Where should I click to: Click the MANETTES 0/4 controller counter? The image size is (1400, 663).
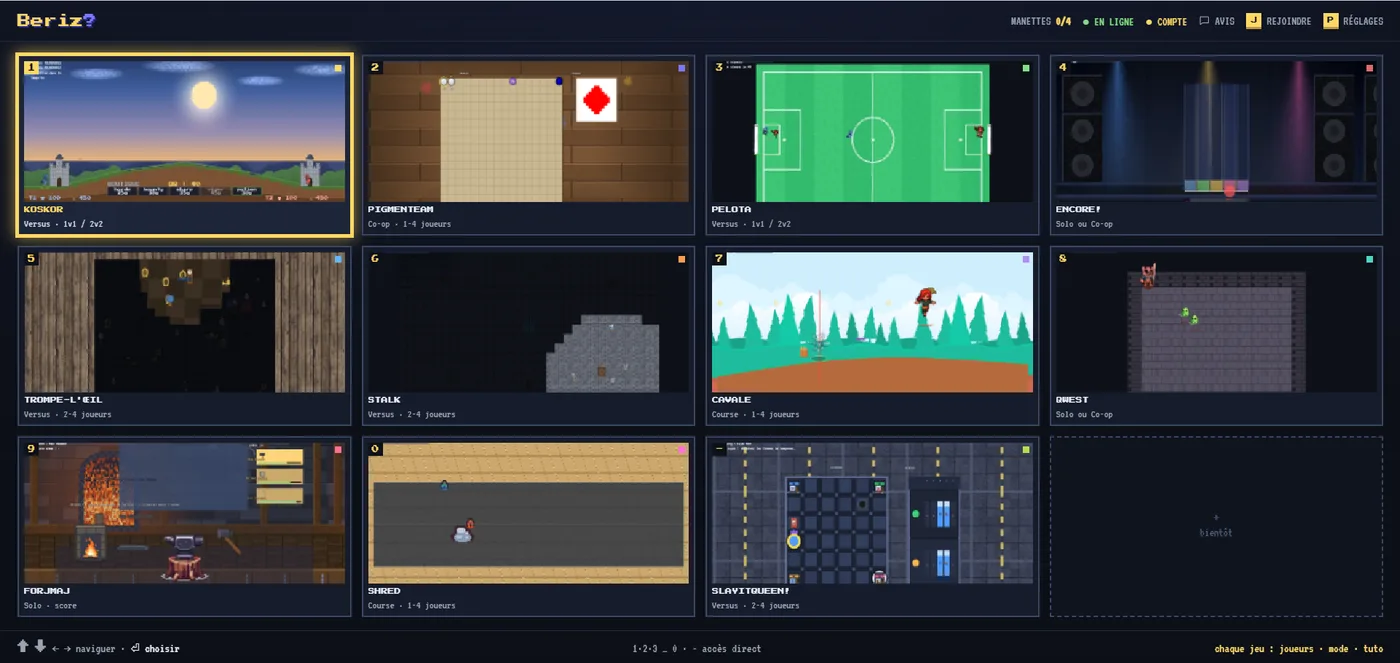[x=1040, y=21]
